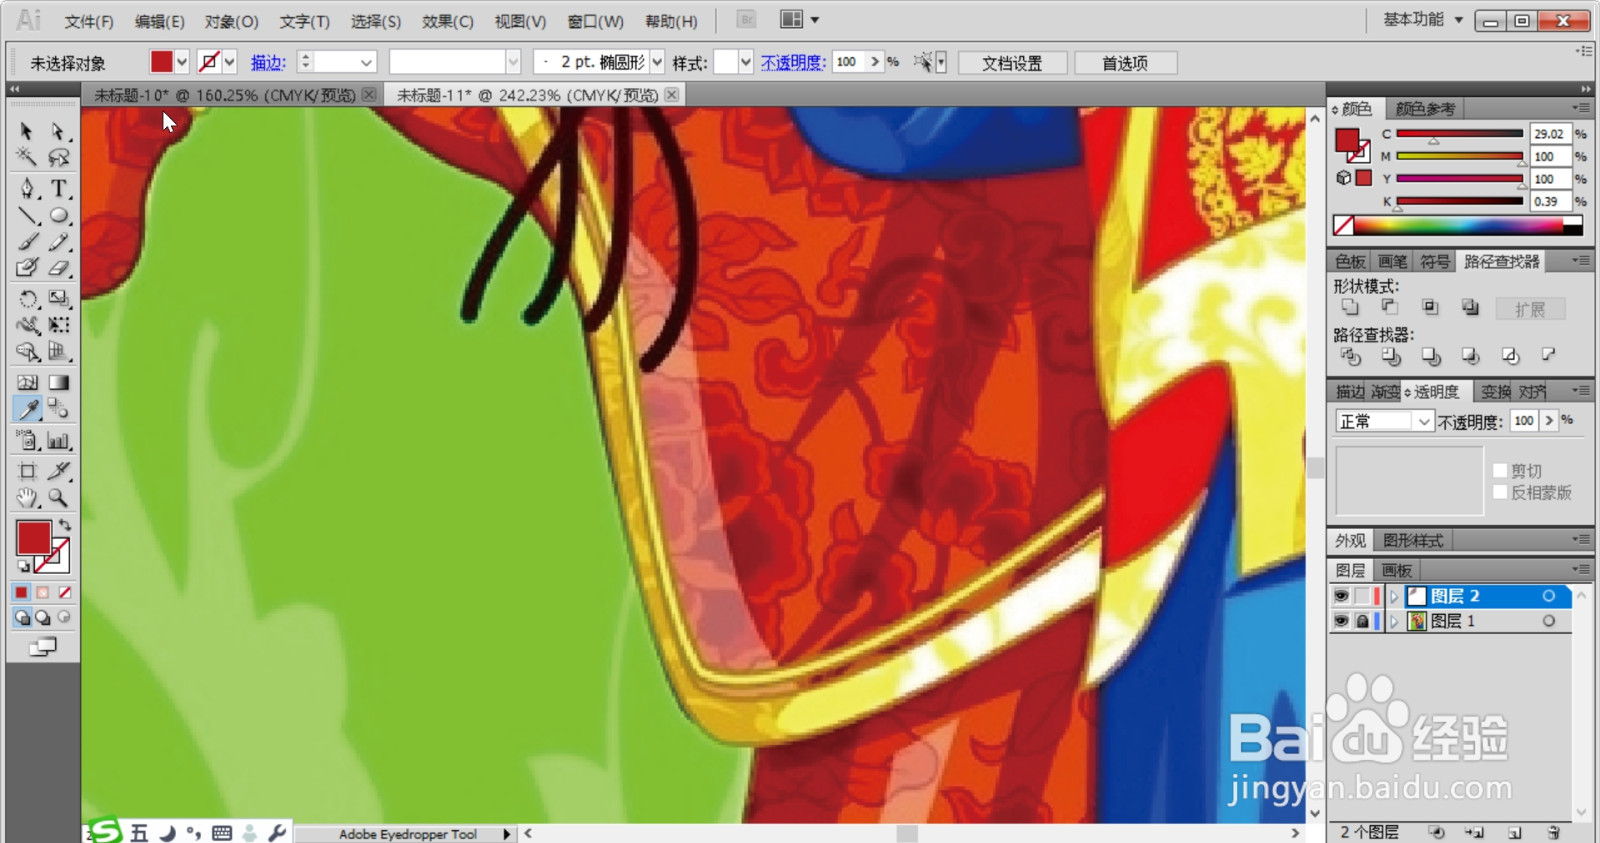Click the Cyan value field 29.02

pyautogui.click(x=1550, y=133)
